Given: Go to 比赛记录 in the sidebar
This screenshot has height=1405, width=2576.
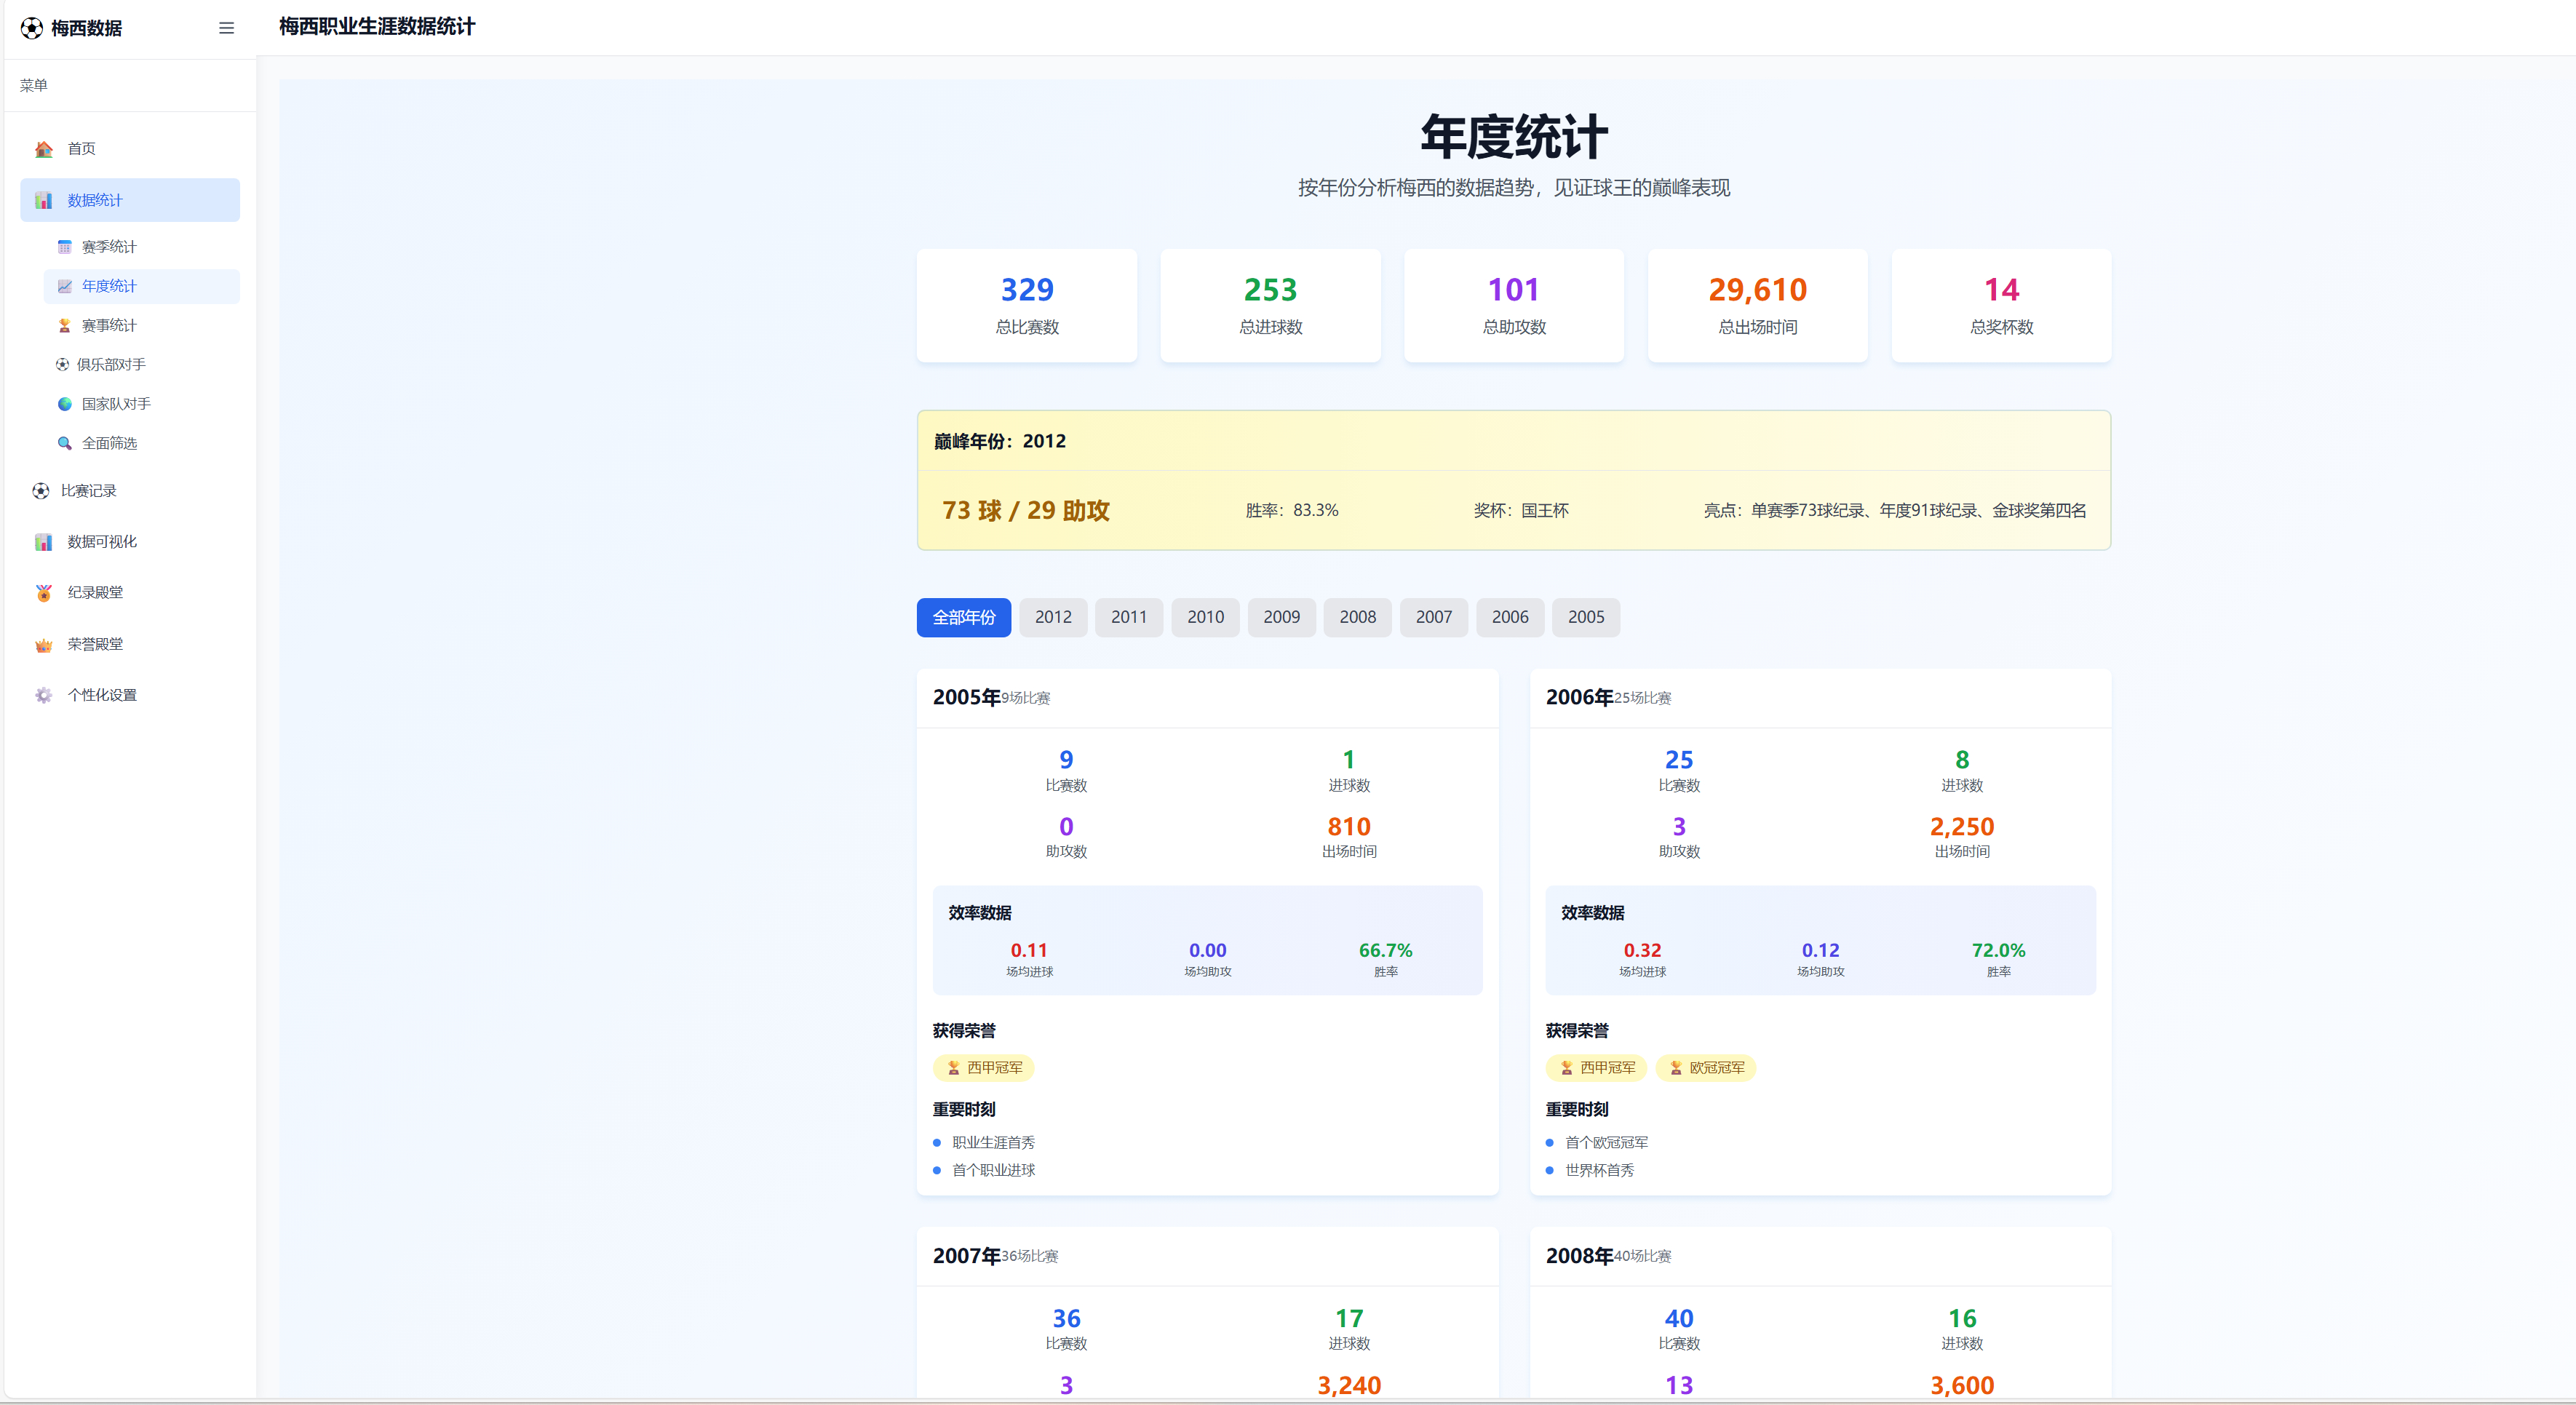Looking at the screenshot, I should point(130,491).
